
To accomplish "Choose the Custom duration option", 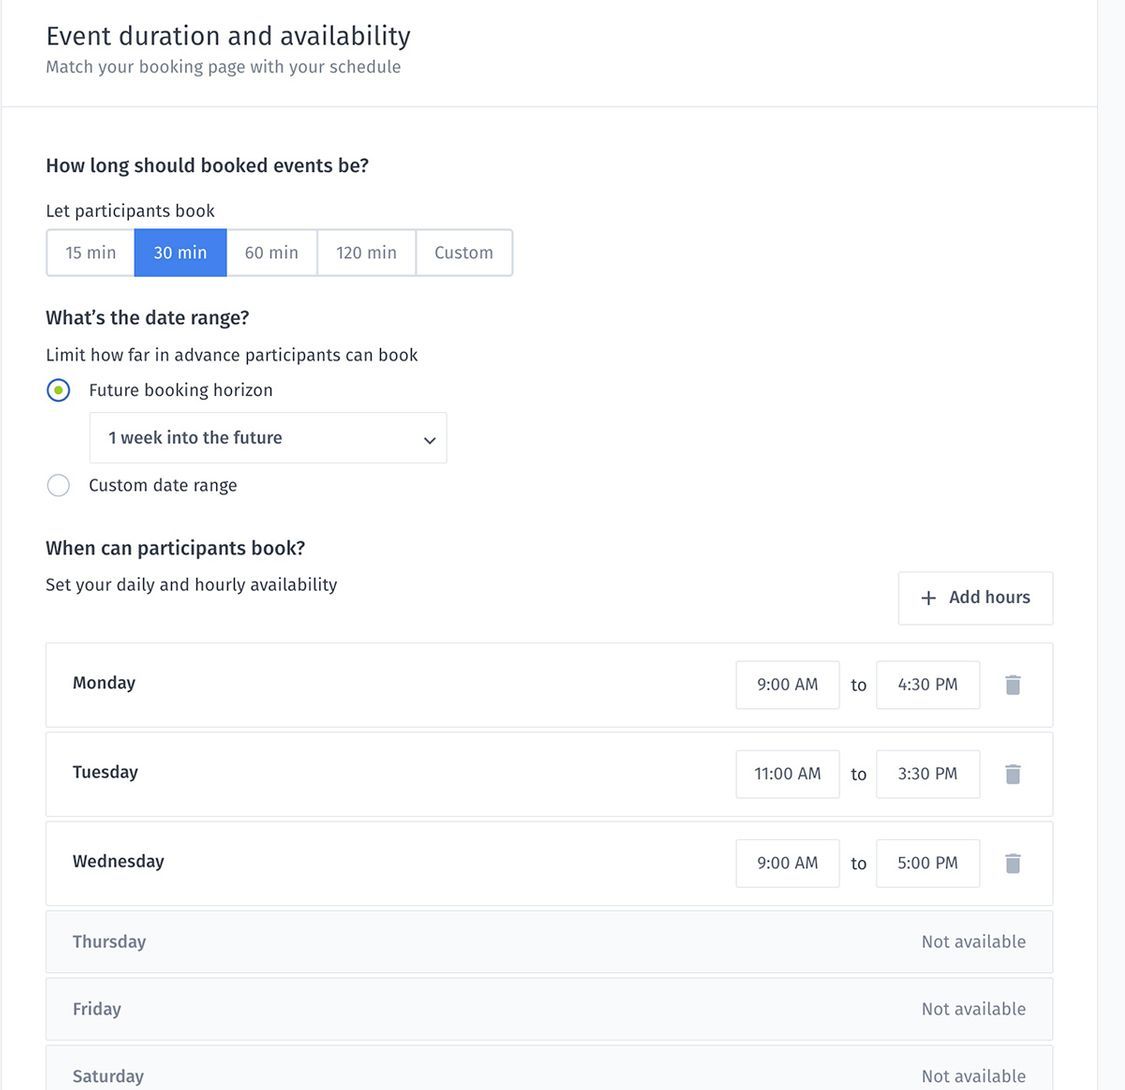I will pos(463,253).
